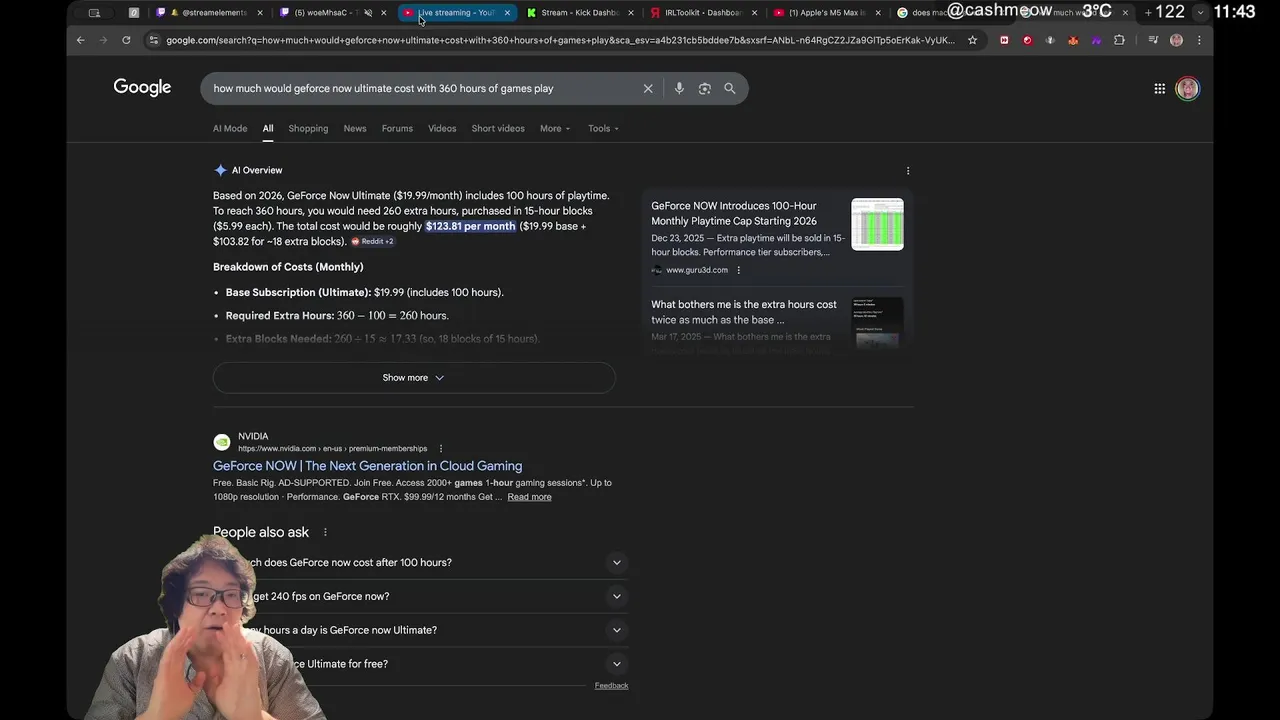Go back with browser back arrow
Screen dimensions: 1280x720
(80, 40)
